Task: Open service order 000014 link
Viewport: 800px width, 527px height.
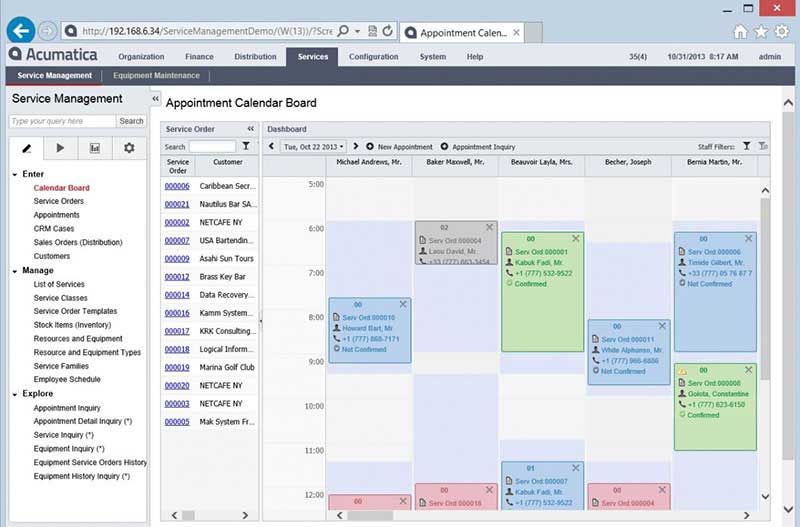Action: pyautogui.click(x=177, y=295)
